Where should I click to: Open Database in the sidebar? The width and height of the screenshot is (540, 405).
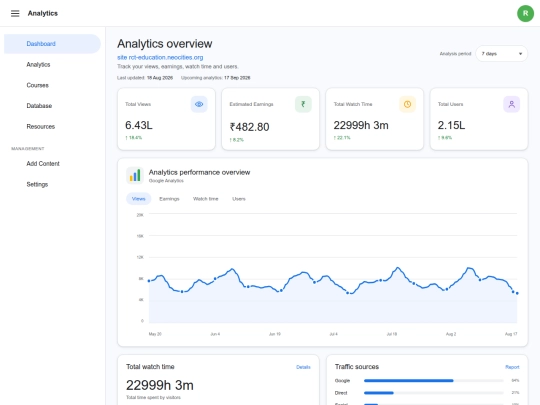pyautogui.click(x=52, y=106)
